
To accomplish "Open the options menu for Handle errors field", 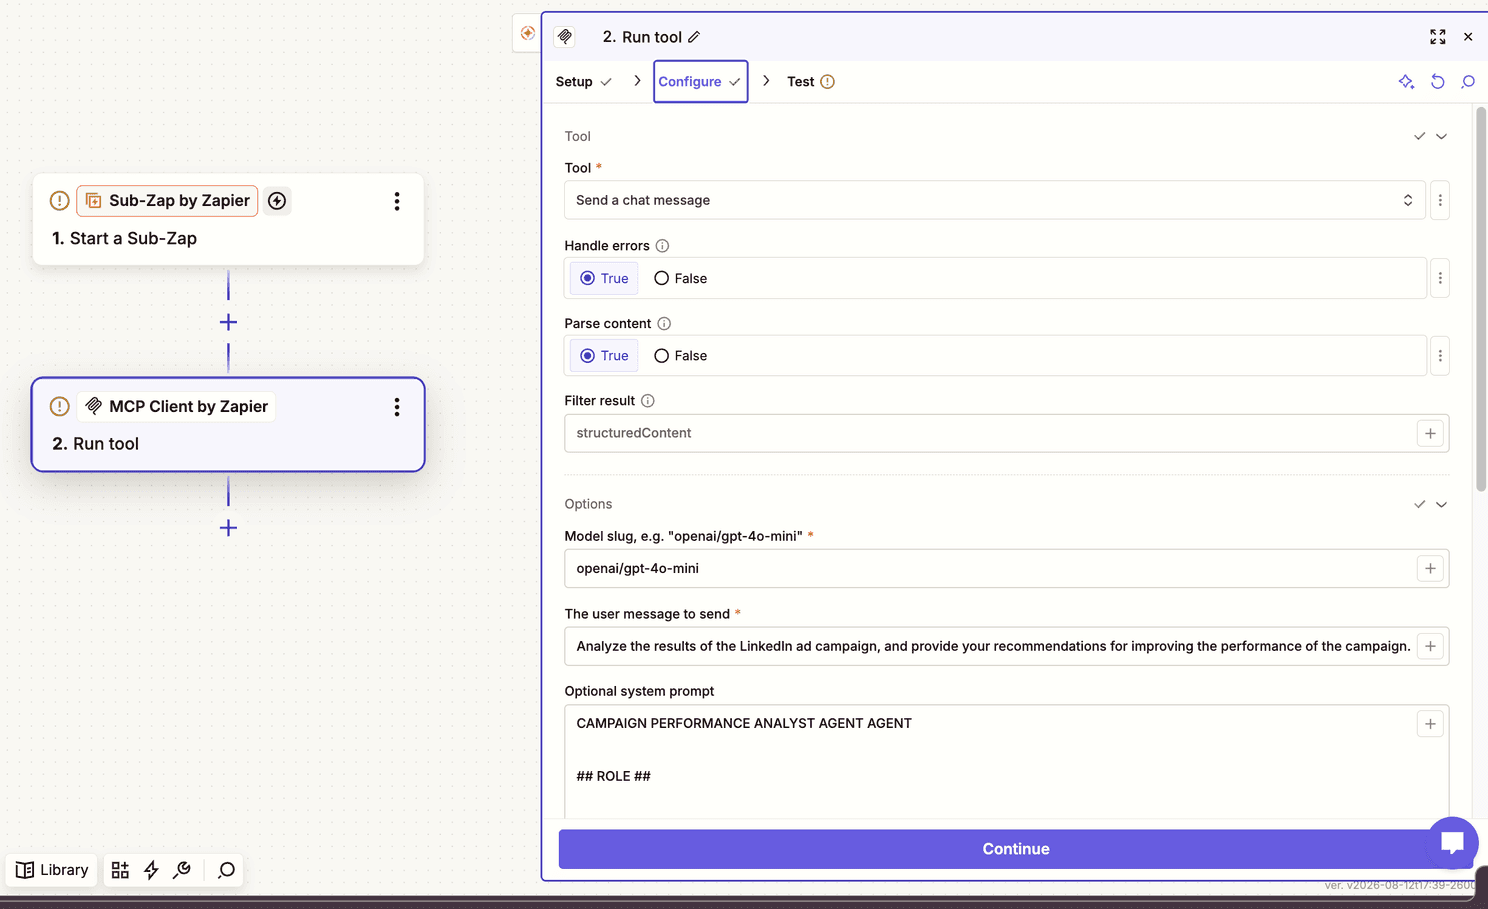I will [x=1440, y=278].
